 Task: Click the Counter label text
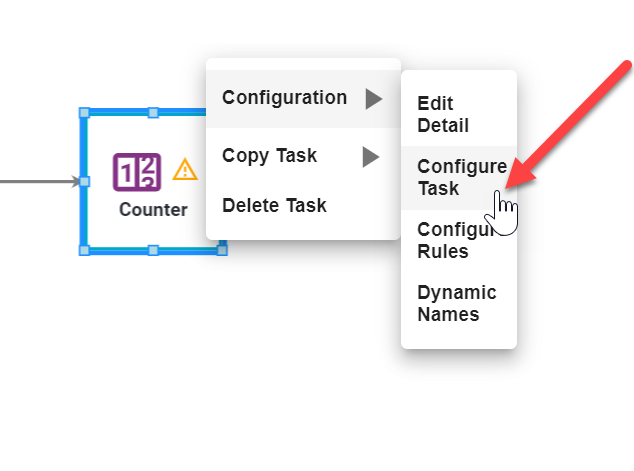[153, 210]
